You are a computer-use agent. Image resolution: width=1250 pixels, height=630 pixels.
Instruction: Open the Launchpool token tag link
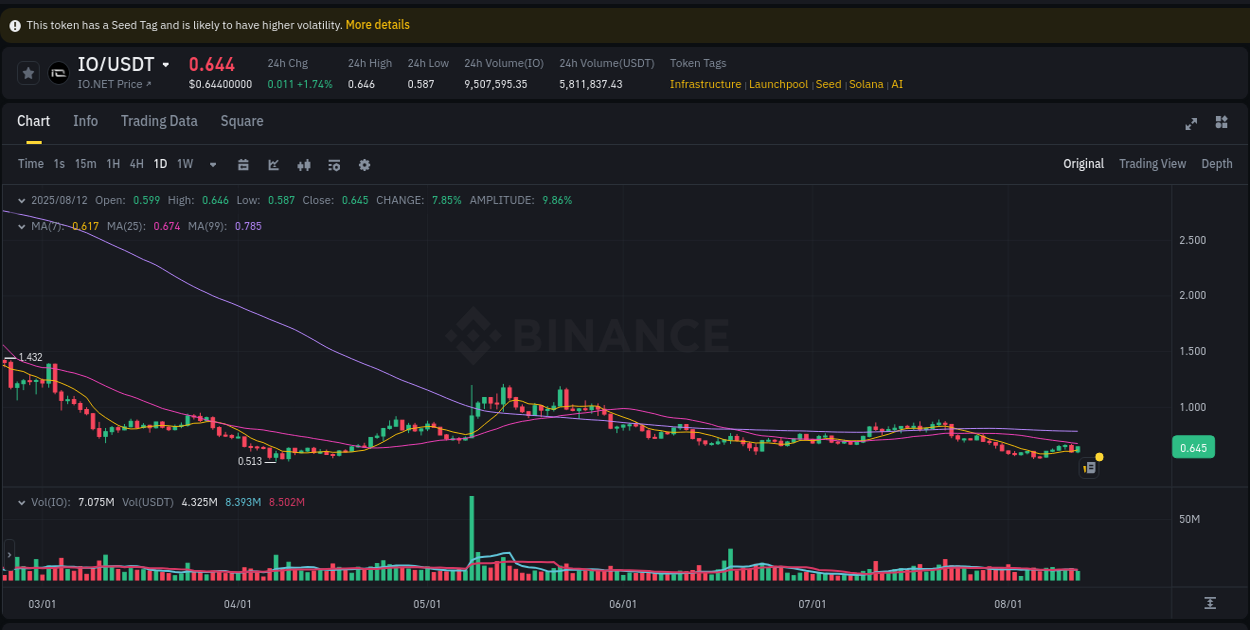tap(778, 84)
